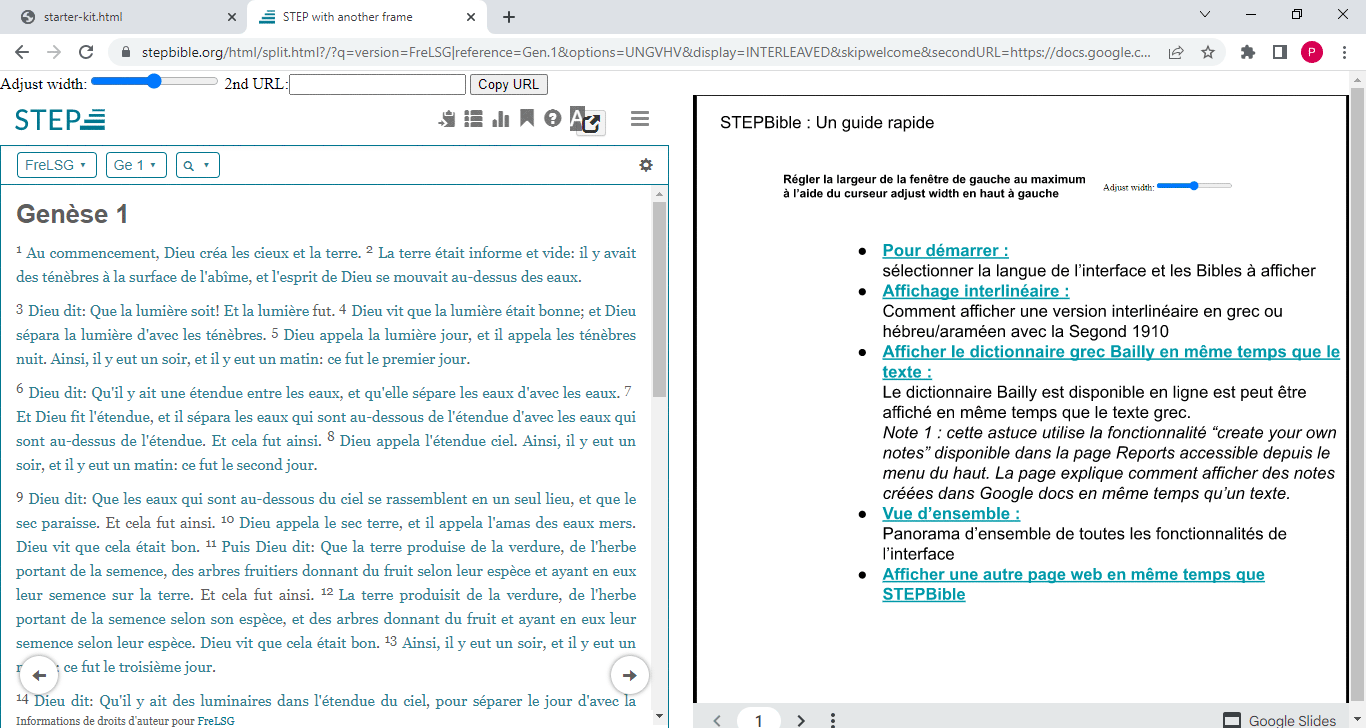
Task: Open the STEP hamburger menu
Action: [x=640, y=119]
